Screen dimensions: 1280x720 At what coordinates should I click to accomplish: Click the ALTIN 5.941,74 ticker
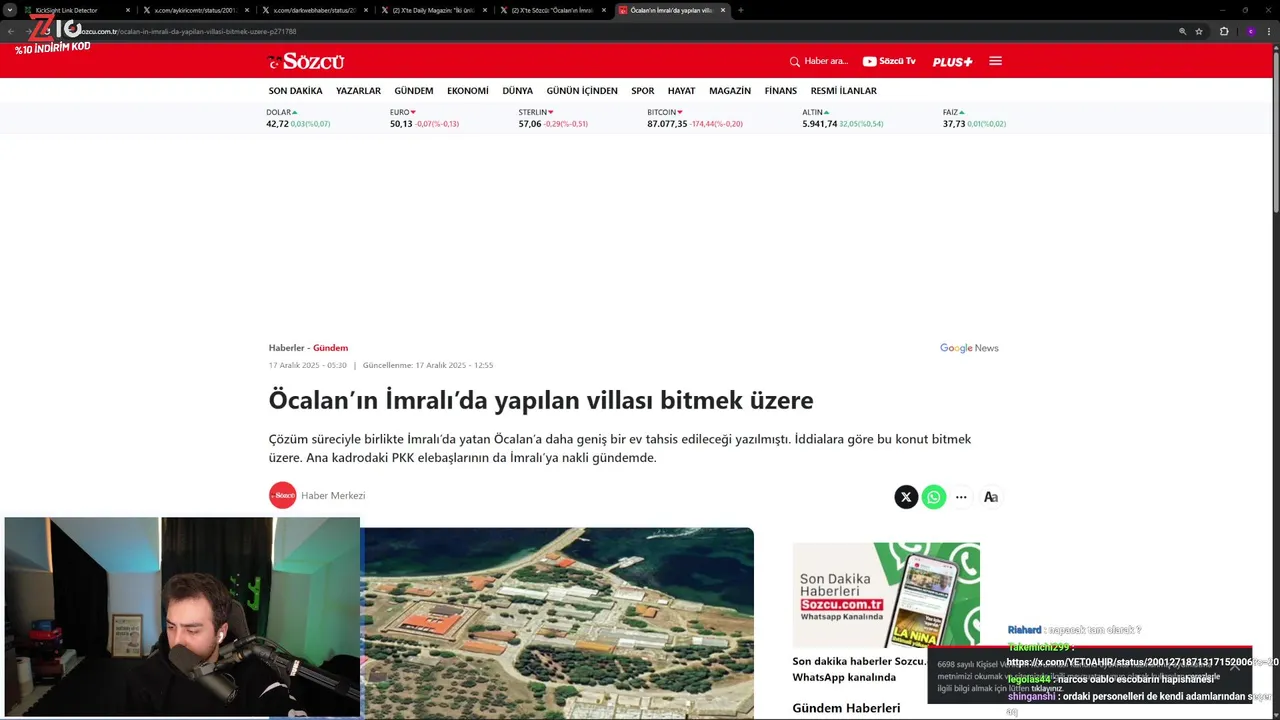(x=843, y=118)
